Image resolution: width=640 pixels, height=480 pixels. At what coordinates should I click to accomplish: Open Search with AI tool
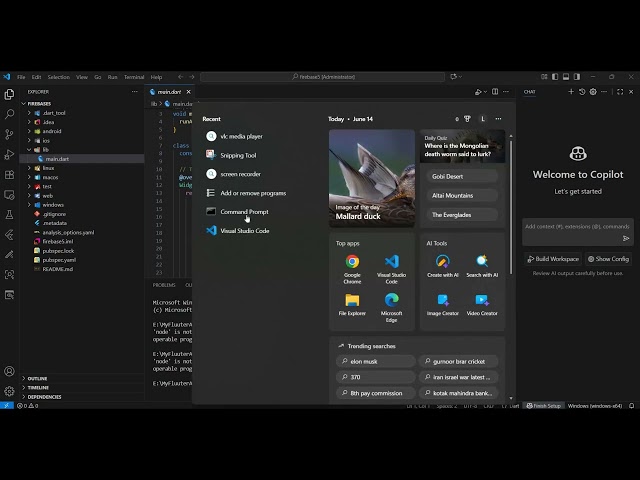tap(482, 266)
